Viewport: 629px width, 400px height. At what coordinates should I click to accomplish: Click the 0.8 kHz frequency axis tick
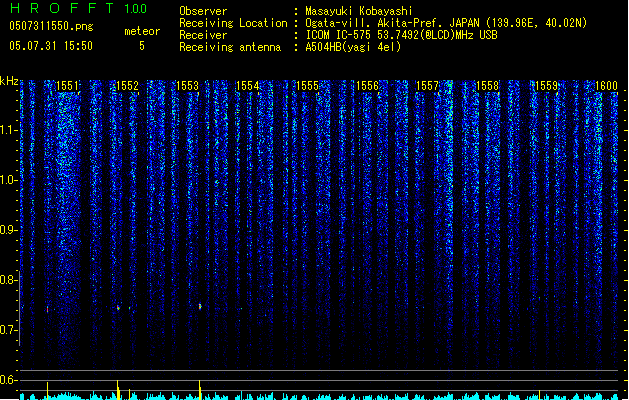[9, 280]
